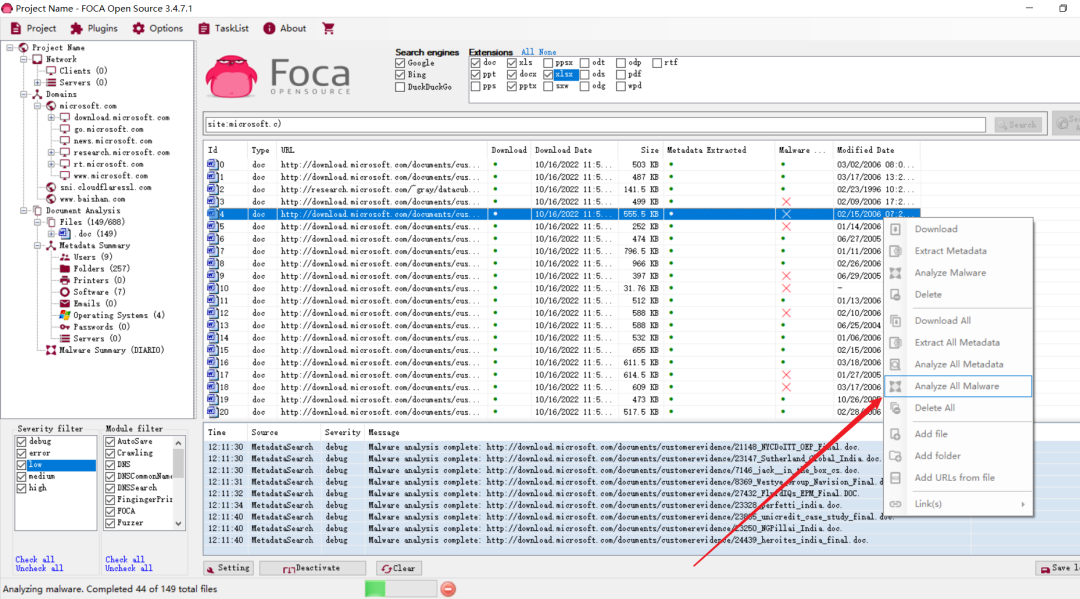Click the Software icon under Metadata Summary

click(x=65, y=292)
